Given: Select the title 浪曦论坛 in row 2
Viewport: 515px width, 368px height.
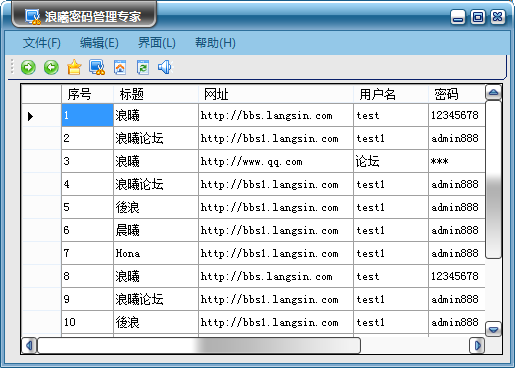Looking at the screenshot, I should pyautogui.click(x=156, y=138).
